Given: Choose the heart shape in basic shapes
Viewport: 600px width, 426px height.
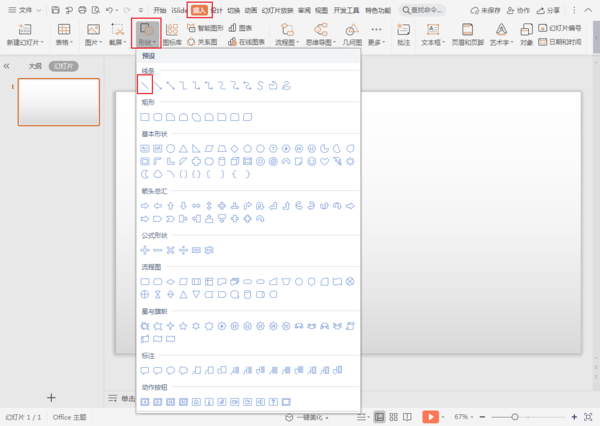Looking at the screenshot, I should point(324,160).
